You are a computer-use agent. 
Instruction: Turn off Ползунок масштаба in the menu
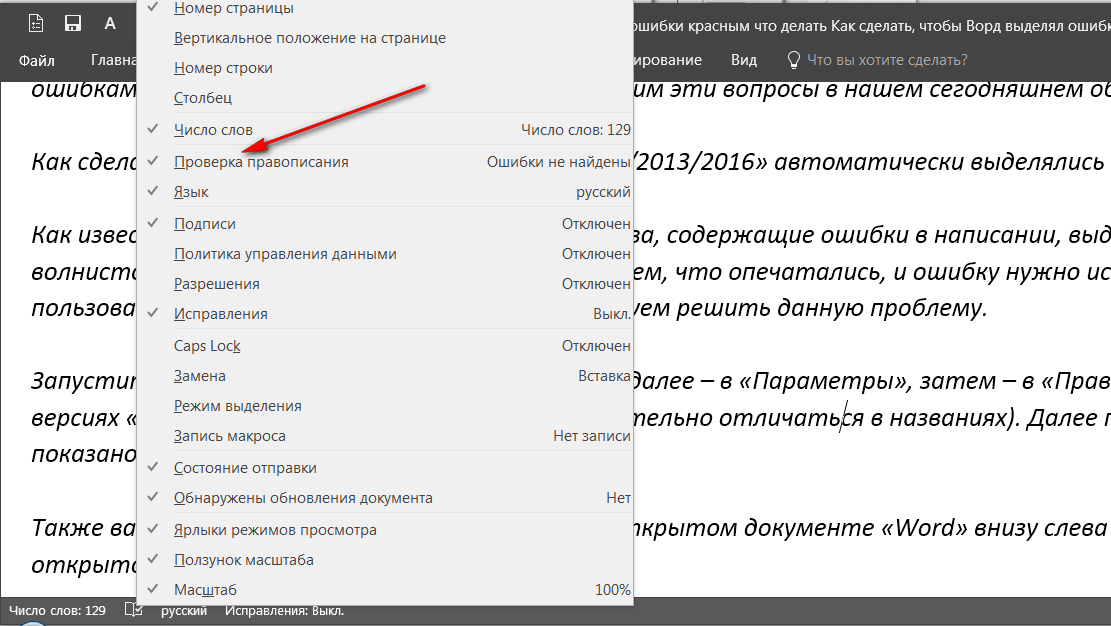tap(243, 560)
